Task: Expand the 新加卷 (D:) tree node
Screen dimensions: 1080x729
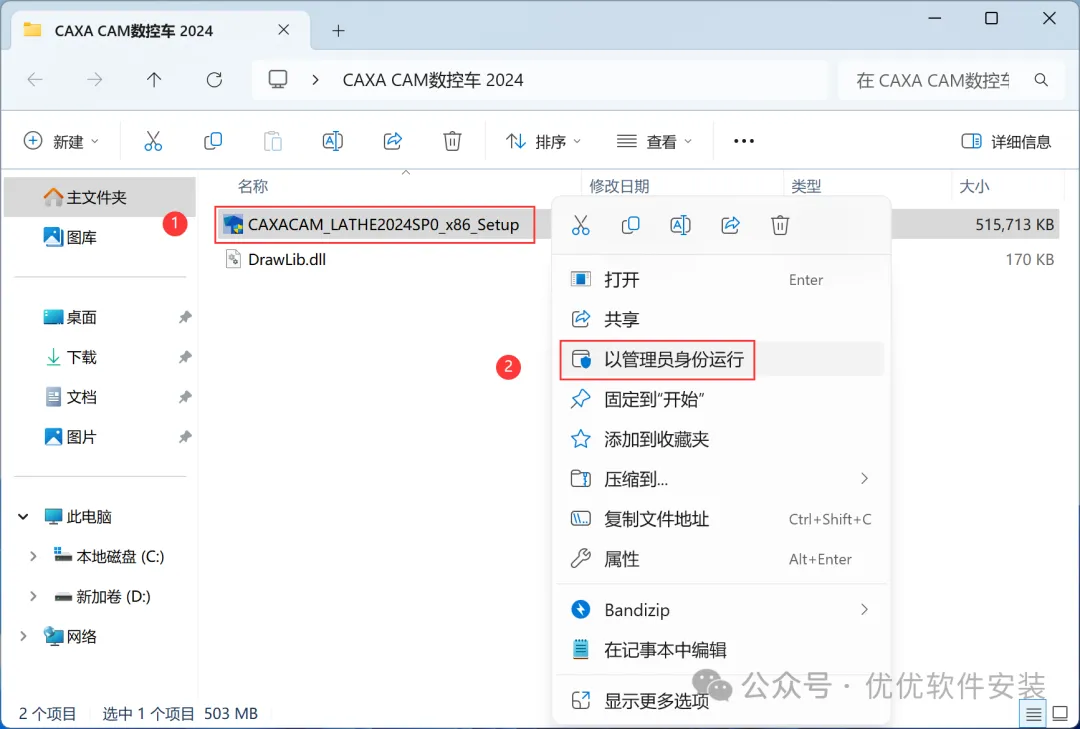Action: 32,597
